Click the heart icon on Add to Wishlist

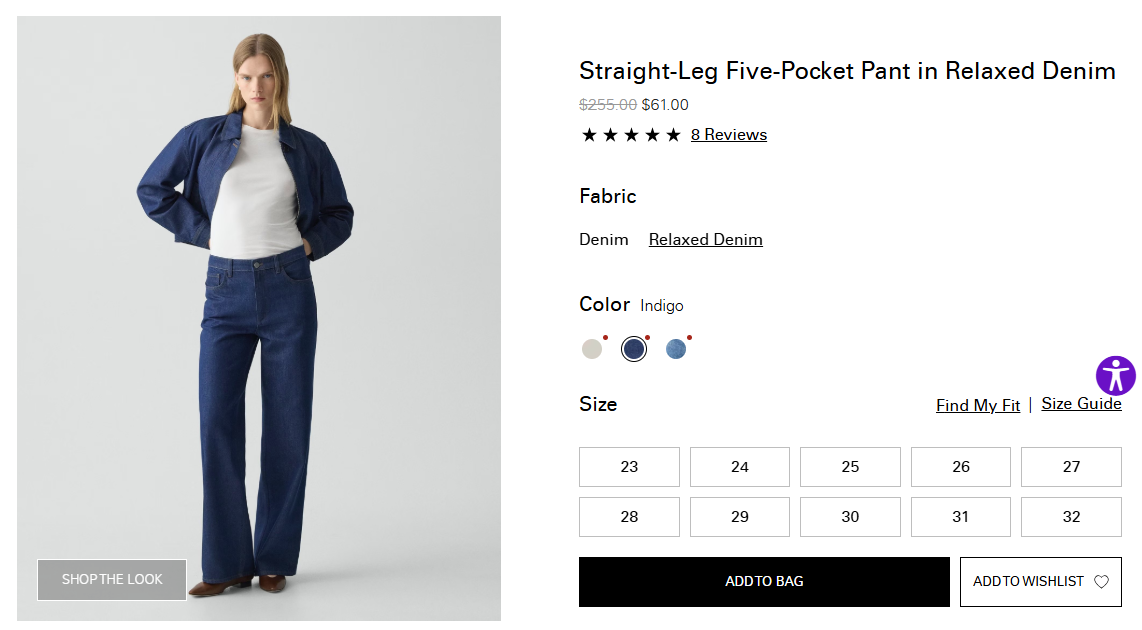point(1101,582)
